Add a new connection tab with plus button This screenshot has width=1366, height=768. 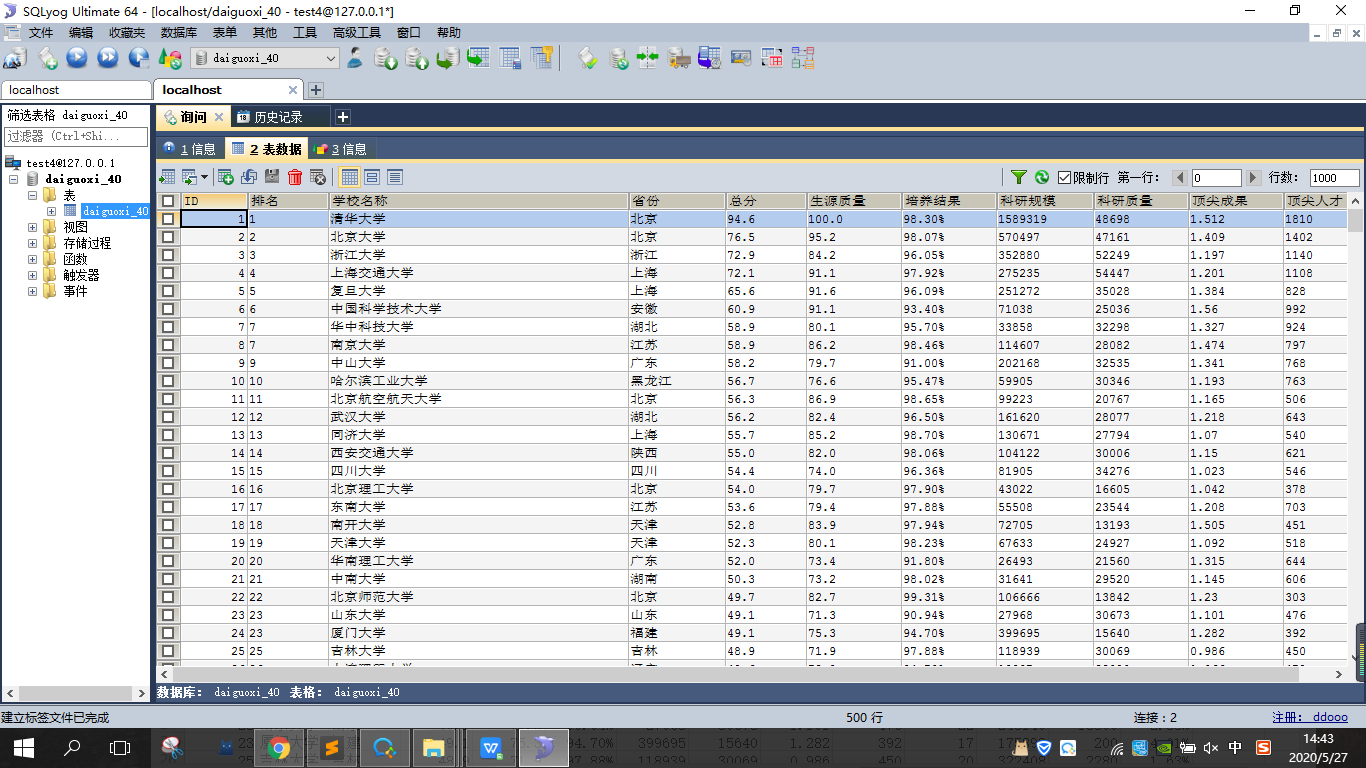pos(316,90)
